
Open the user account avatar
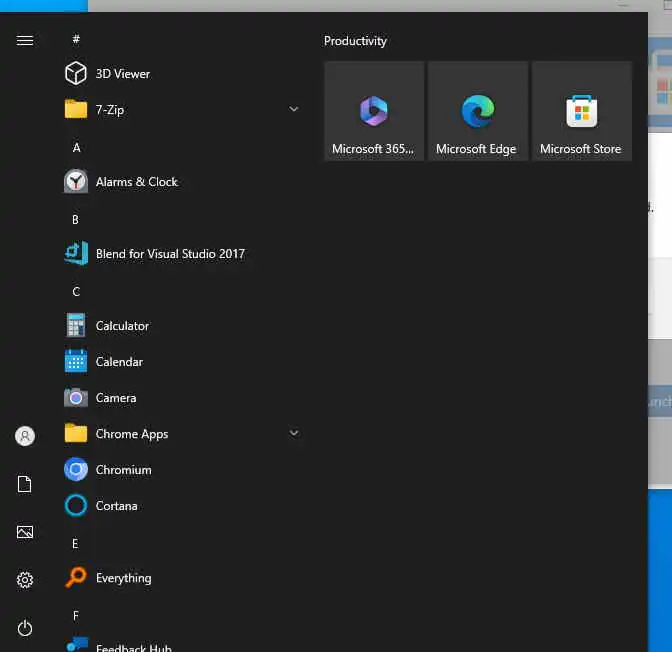click(x=25, y=436)
